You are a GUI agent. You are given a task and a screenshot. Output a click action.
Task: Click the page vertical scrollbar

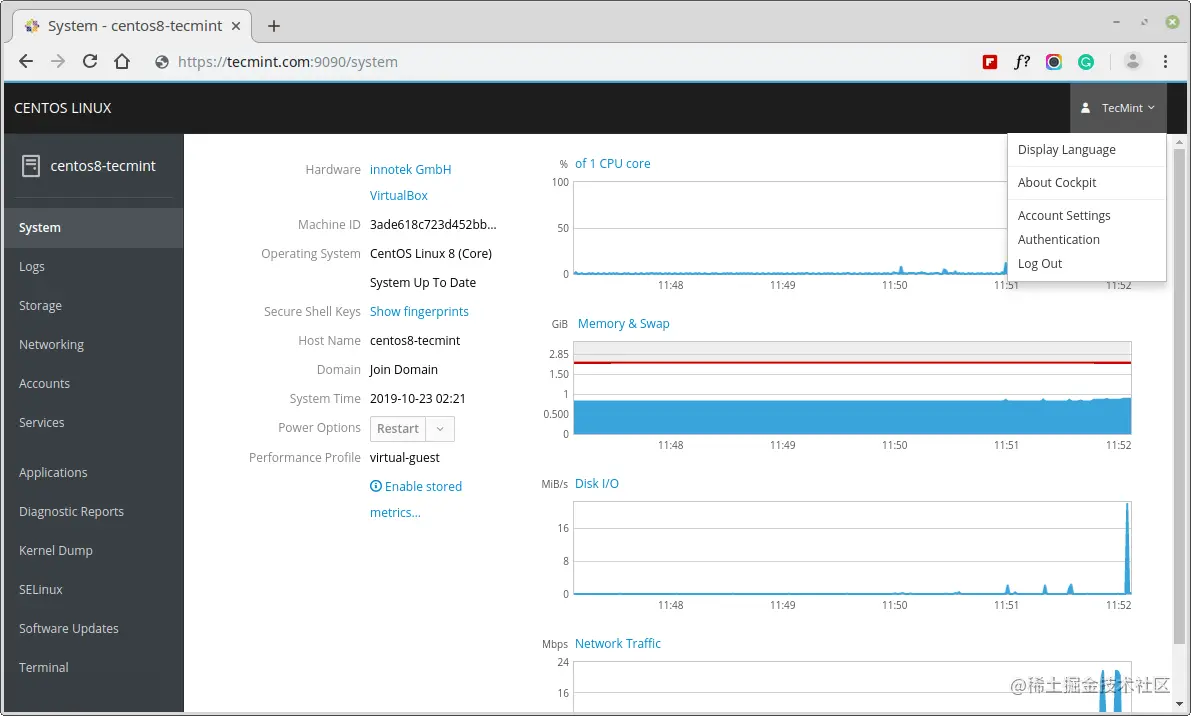[1179, 395]
